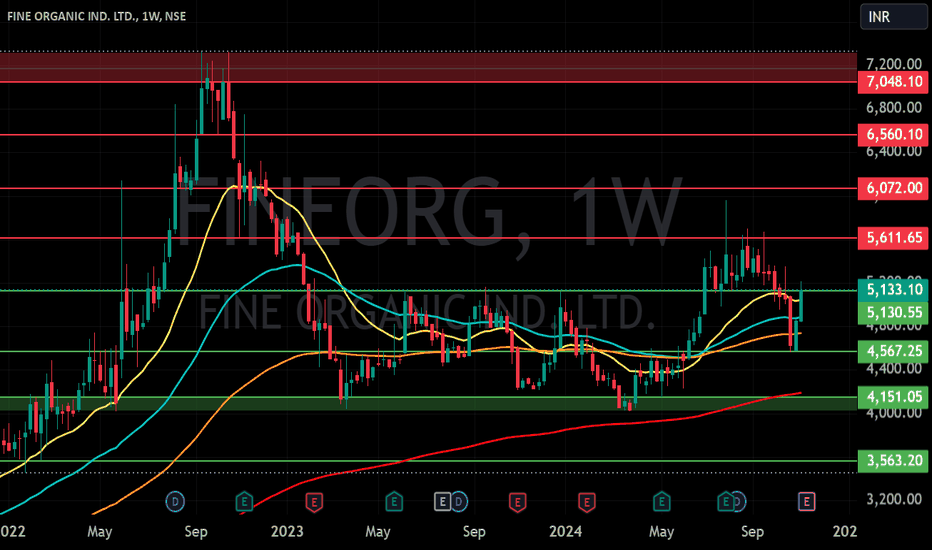Click dividend D marker beside the gray E marker
Screen dimensions: 932x550
point(459,502)
